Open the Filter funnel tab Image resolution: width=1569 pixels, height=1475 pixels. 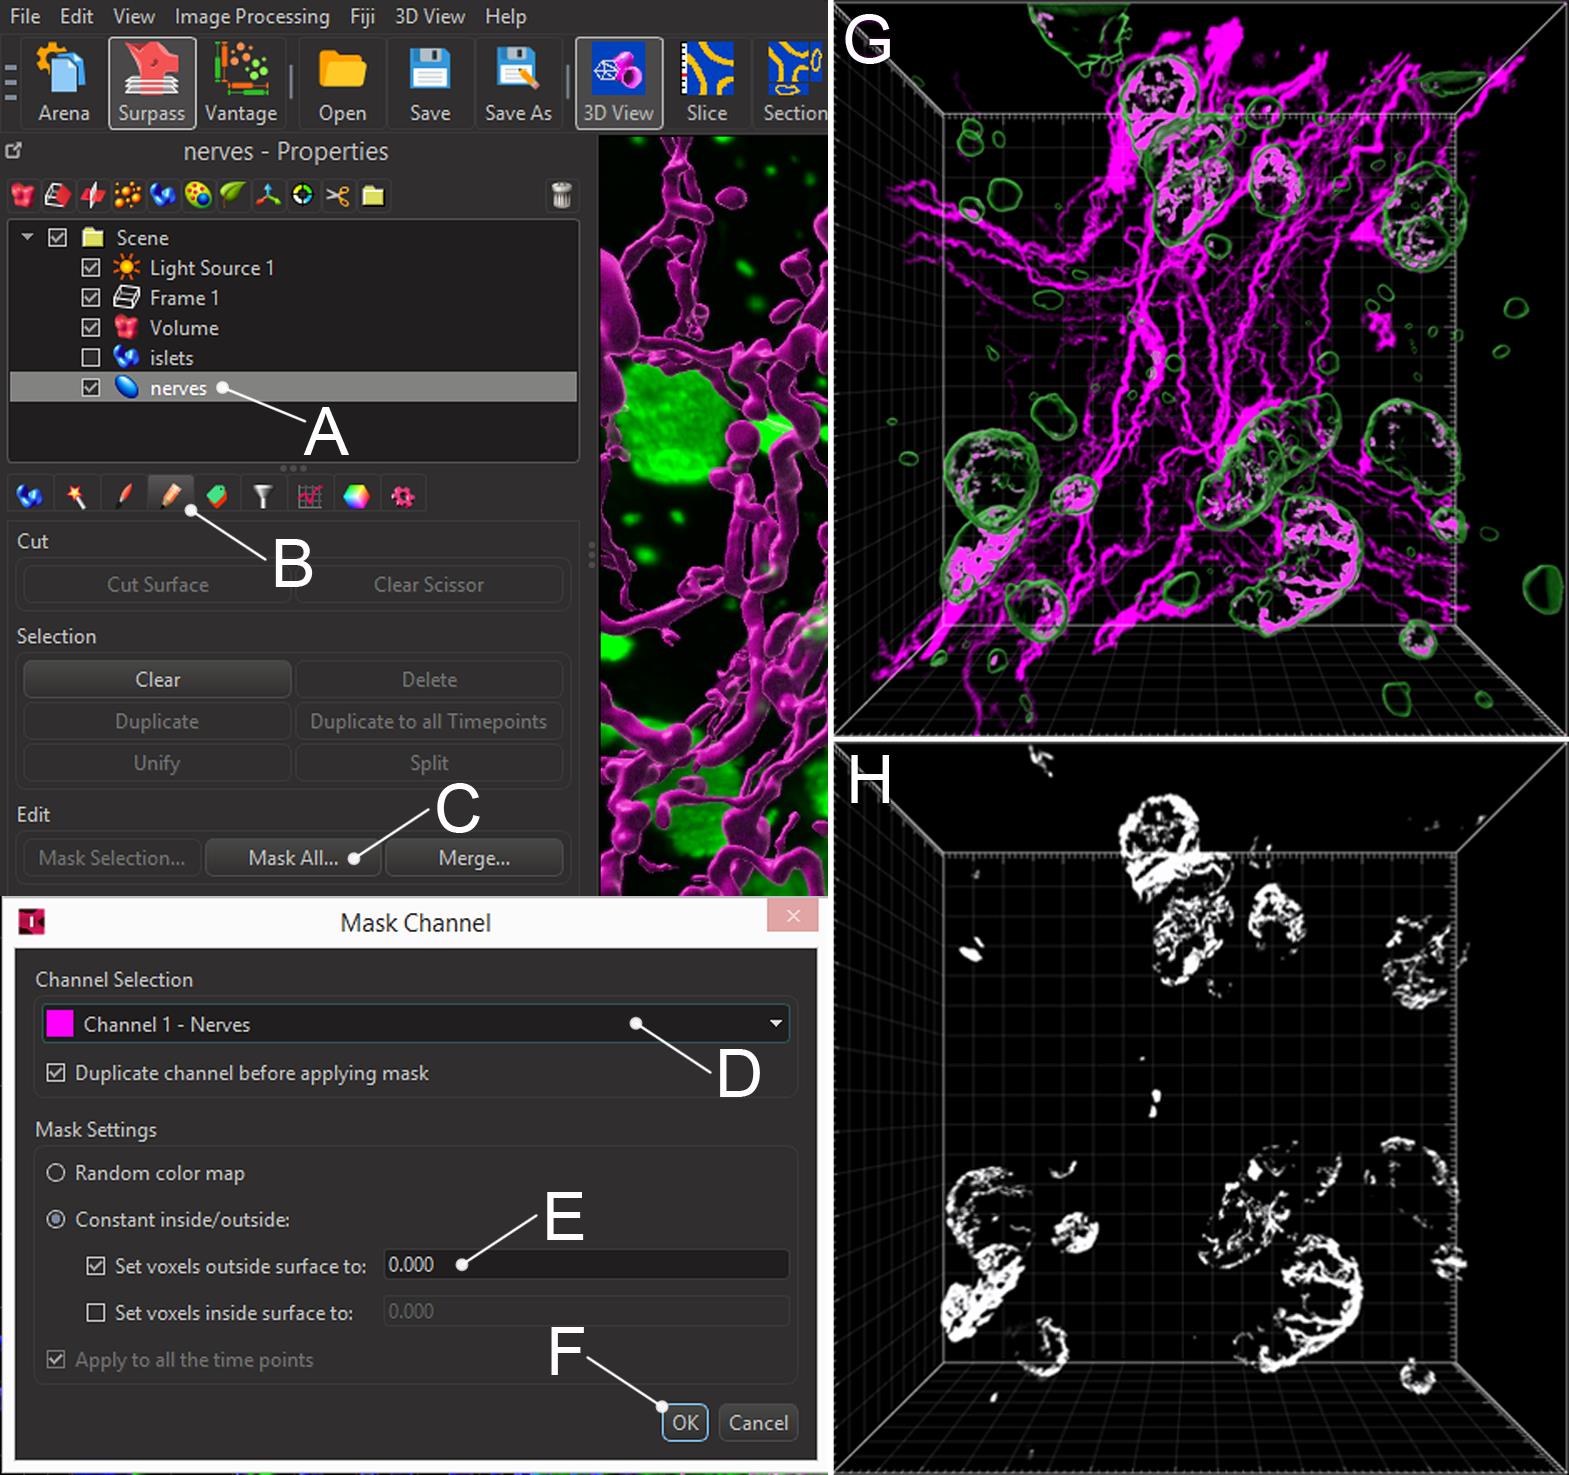(x=263, y=495)
